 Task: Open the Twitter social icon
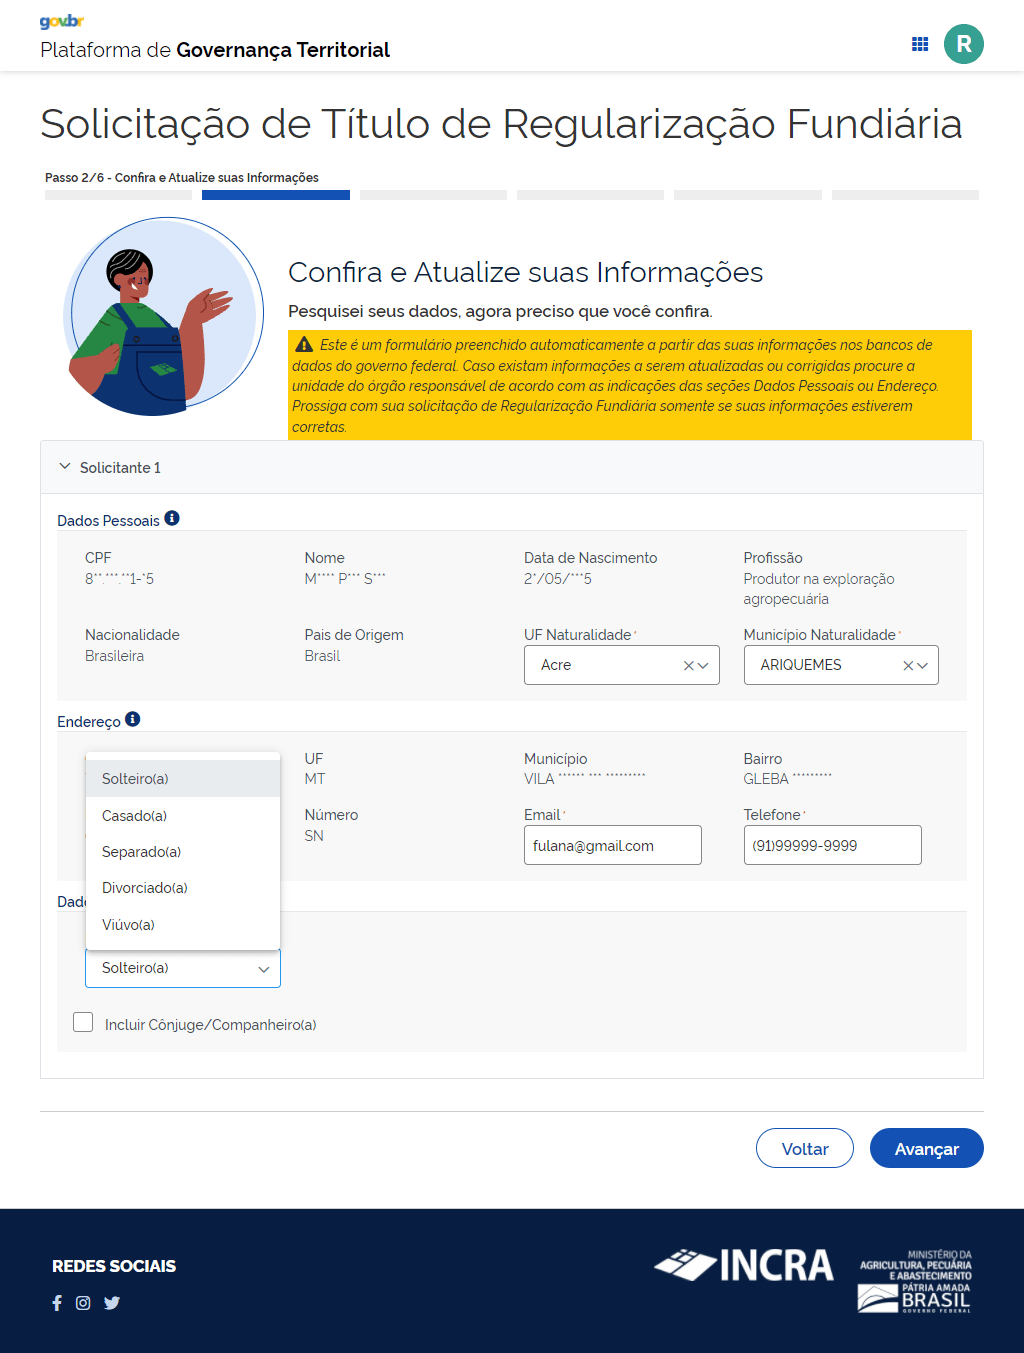(x=112, y=1303)
